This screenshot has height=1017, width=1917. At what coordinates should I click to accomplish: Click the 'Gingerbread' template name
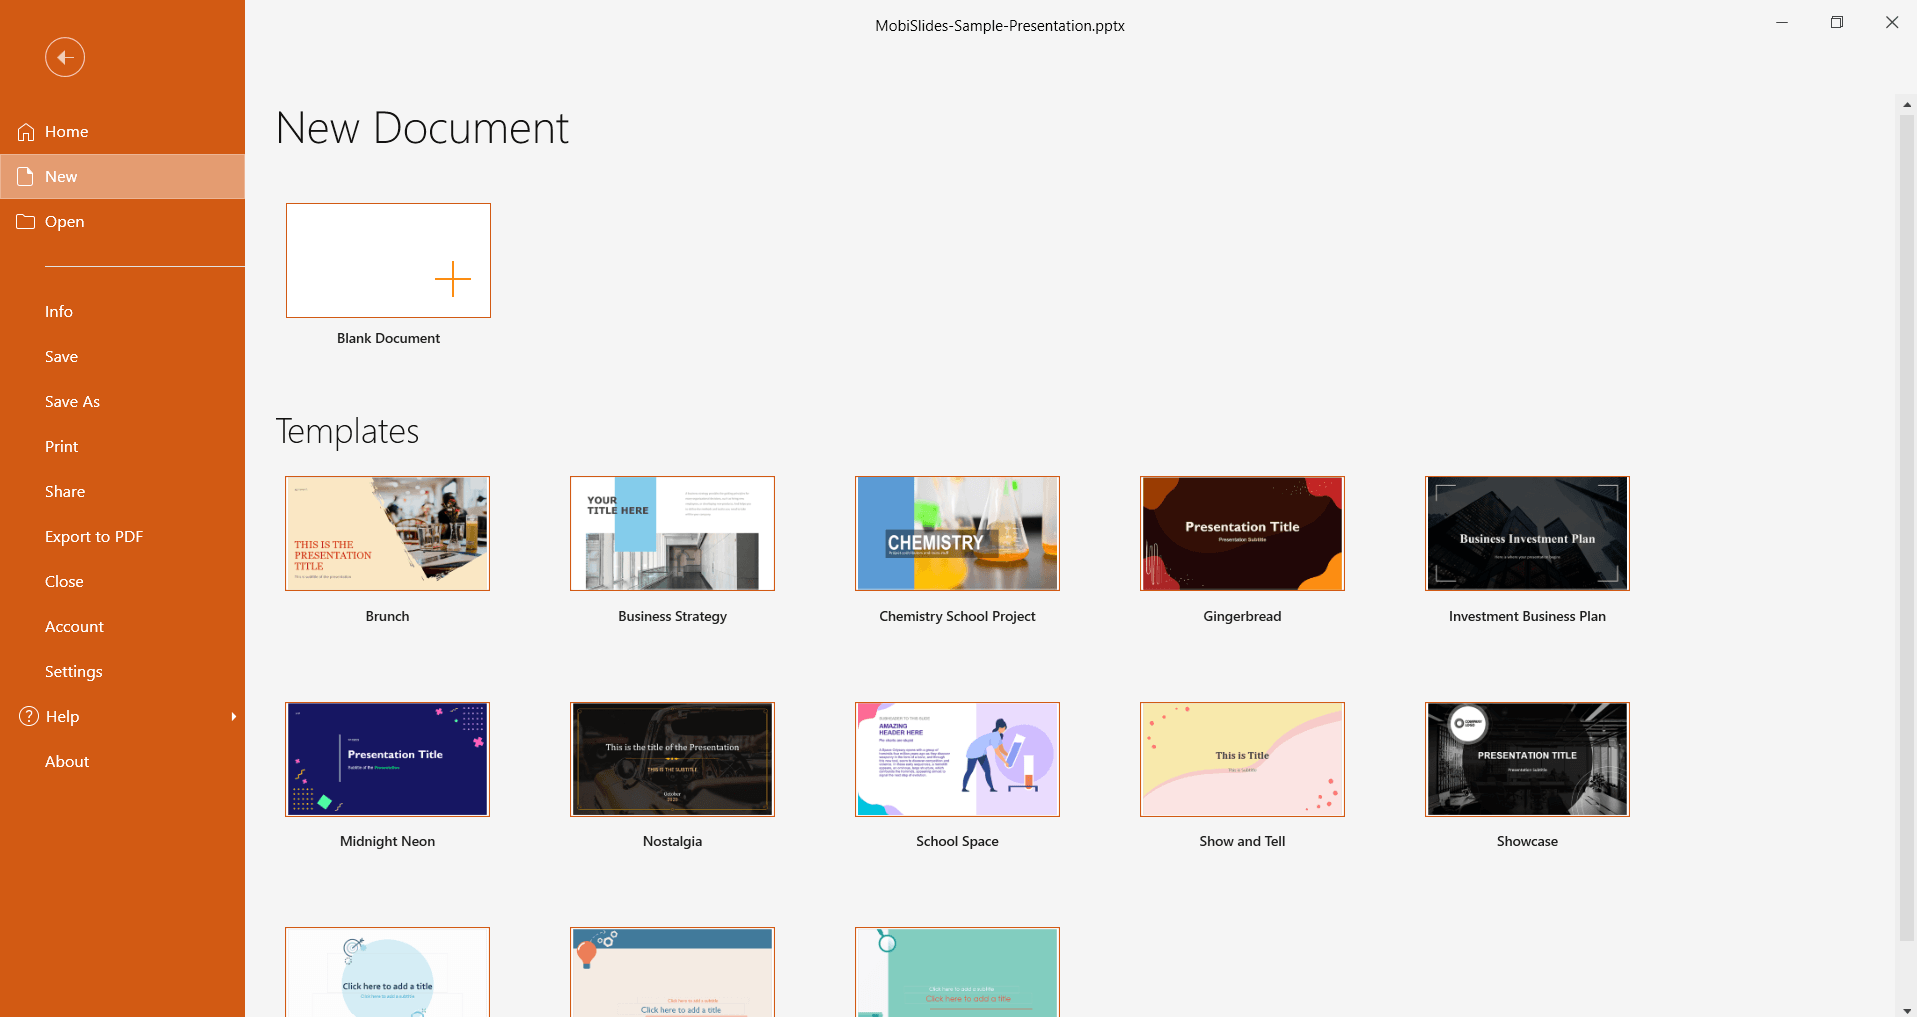pos(1243,617)
